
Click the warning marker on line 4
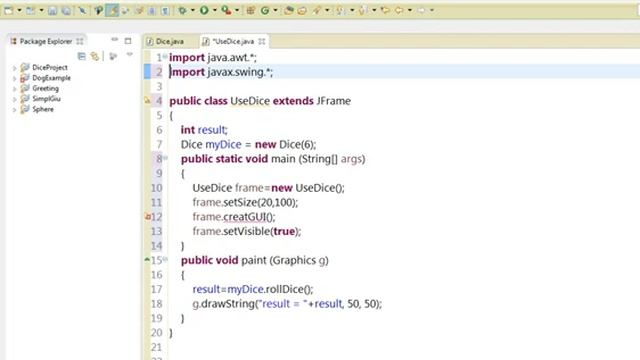point(147,100)
